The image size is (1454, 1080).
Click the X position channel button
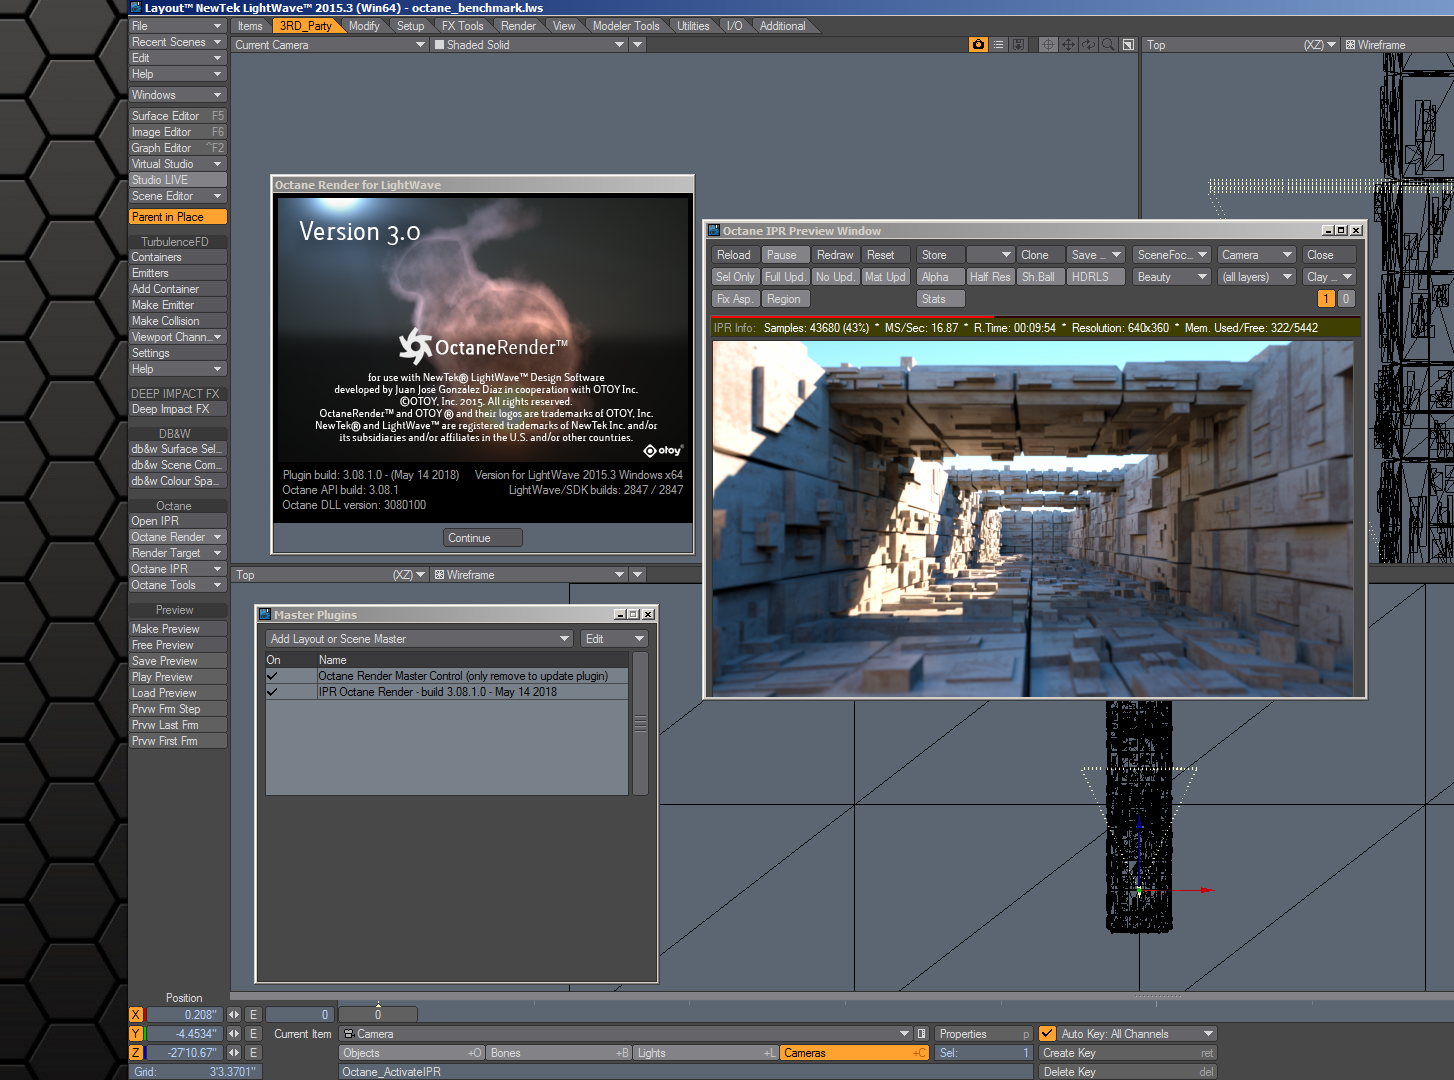click(x=136, y=1015)
